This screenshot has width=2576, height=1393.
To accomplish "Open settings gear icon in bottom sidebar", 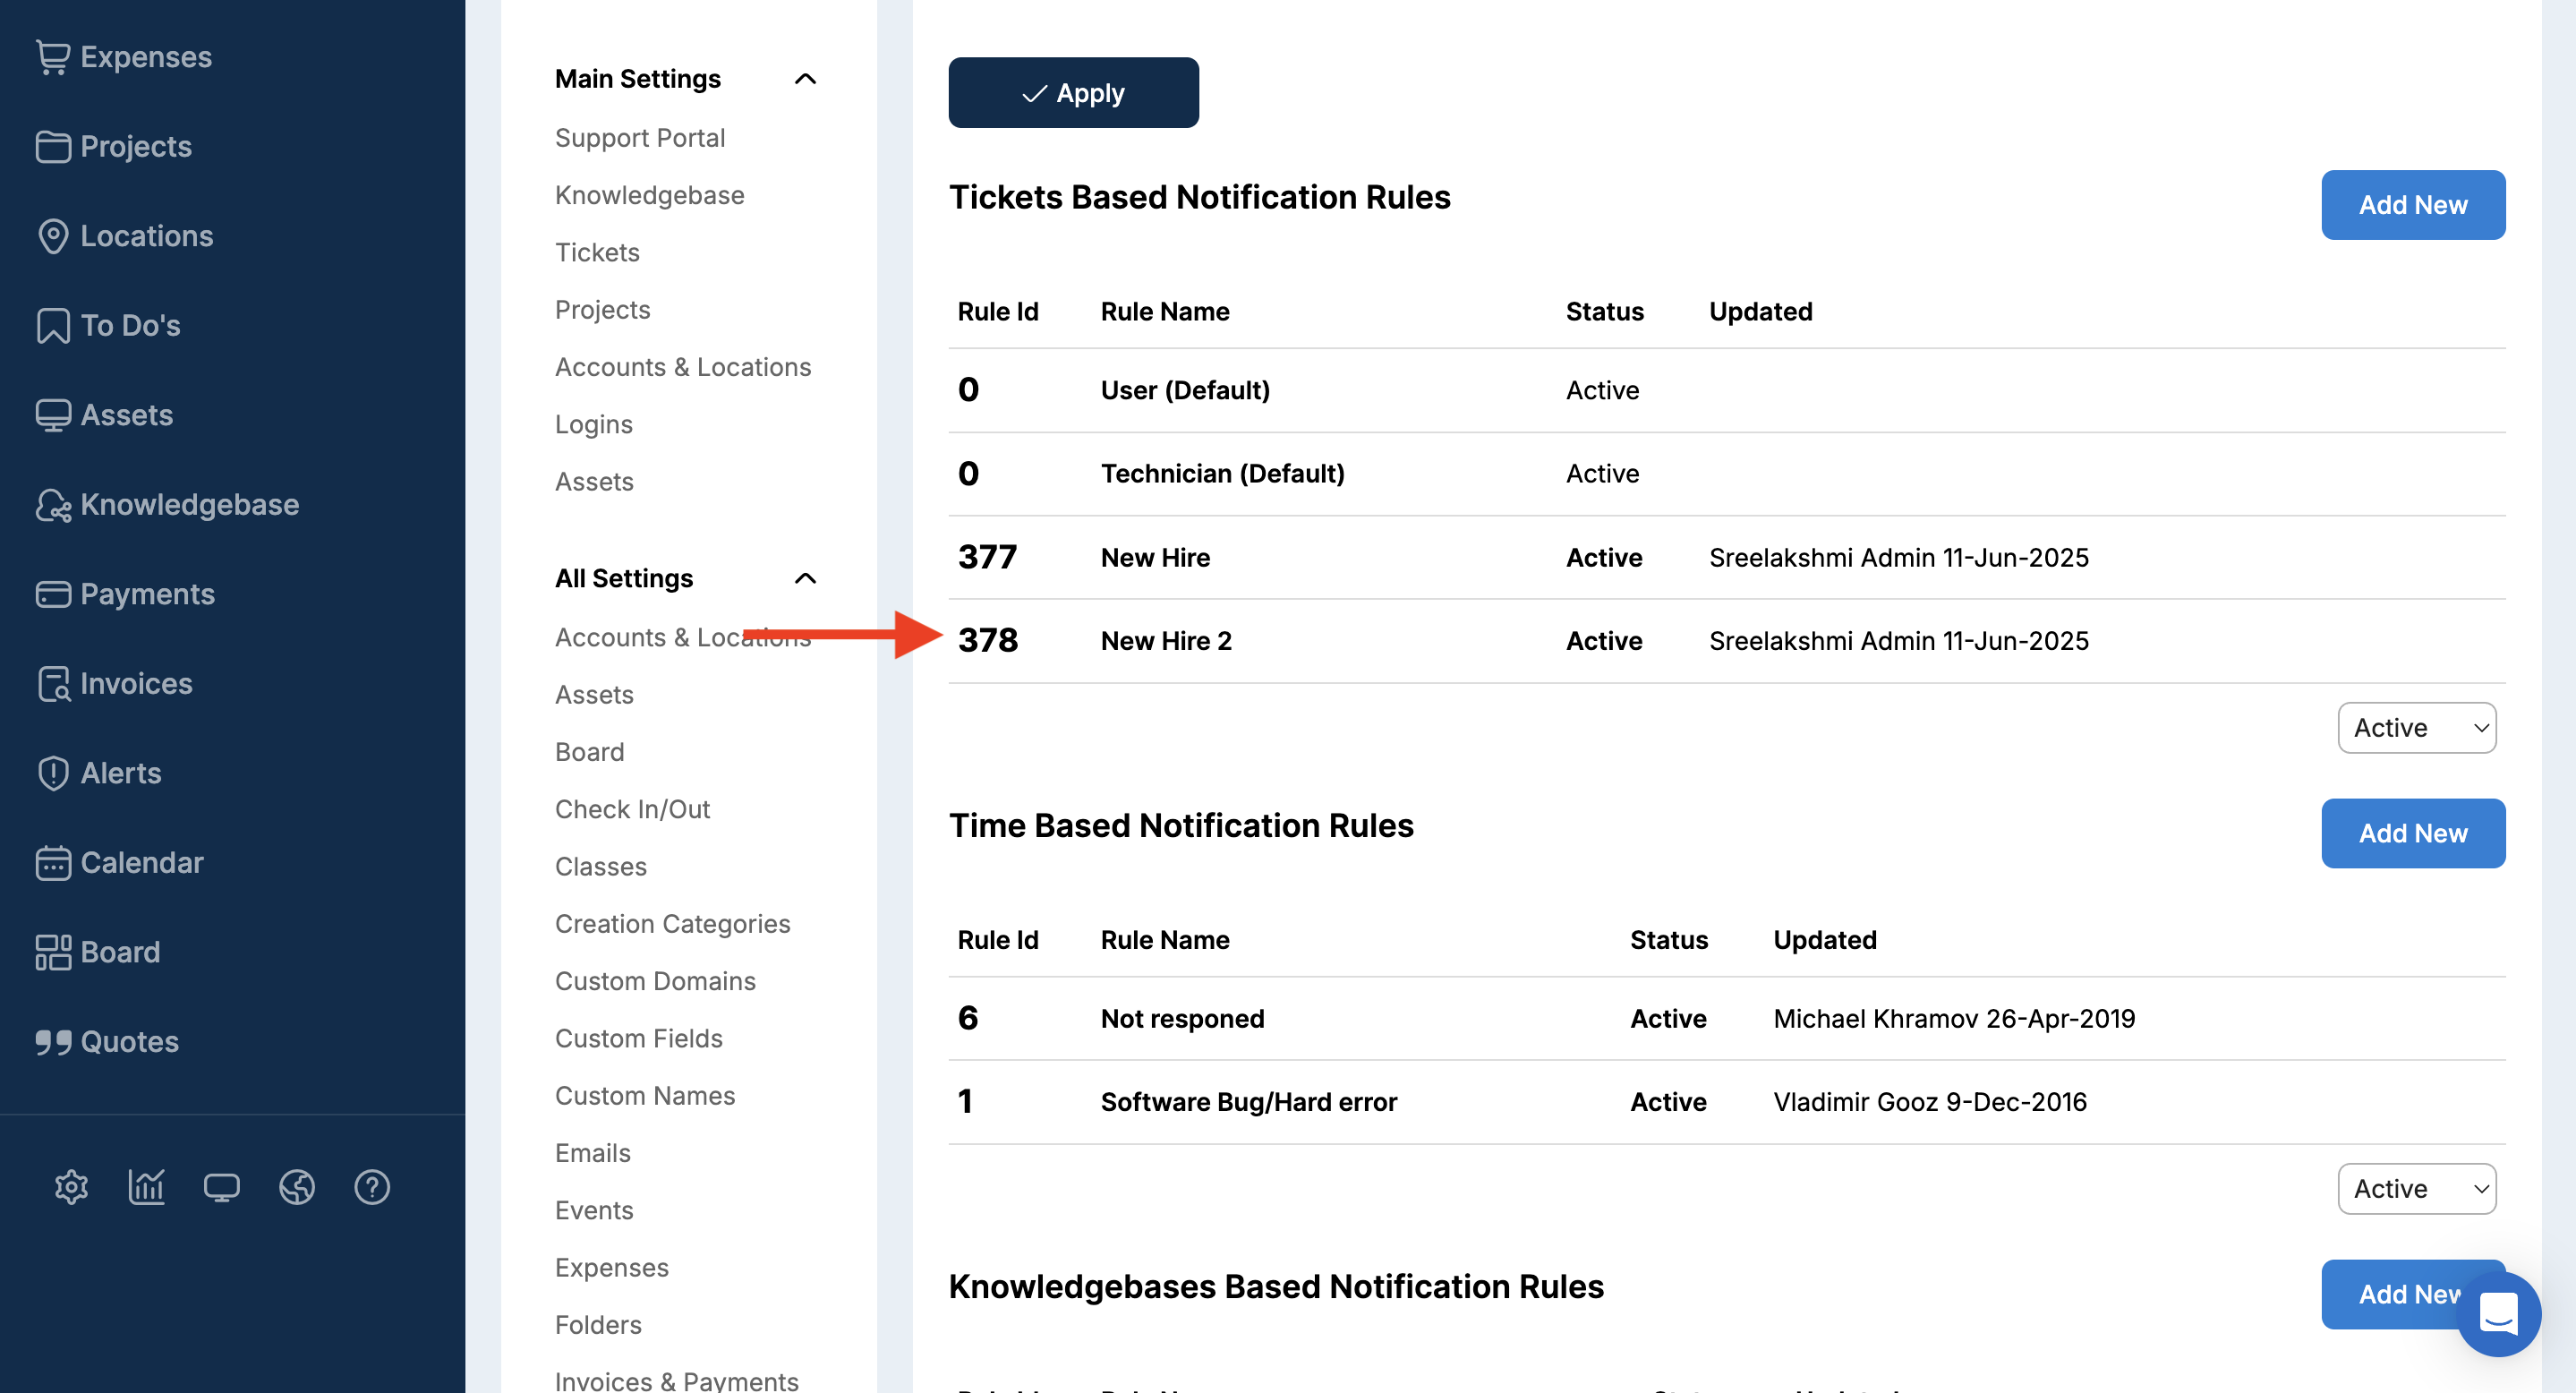I will [71, 1187].
